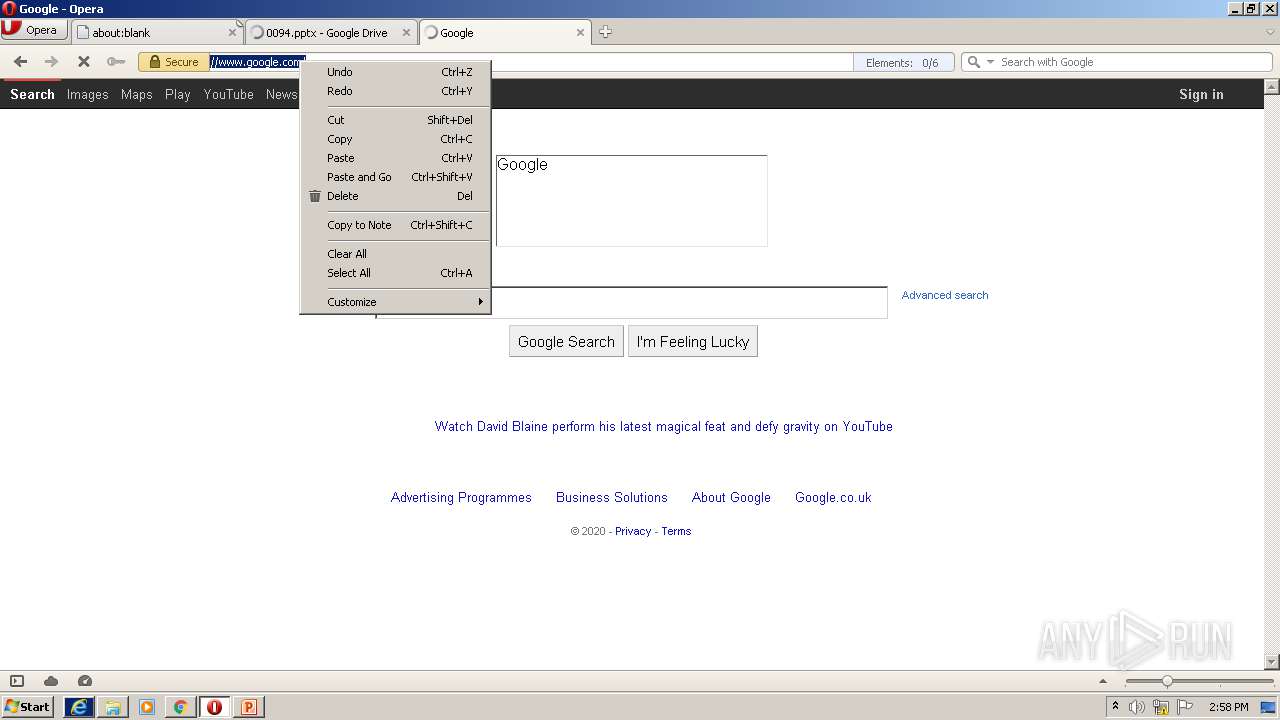Open YouTube in Google top bar
The image size is (1280, 720).
[x=228, y=94]
